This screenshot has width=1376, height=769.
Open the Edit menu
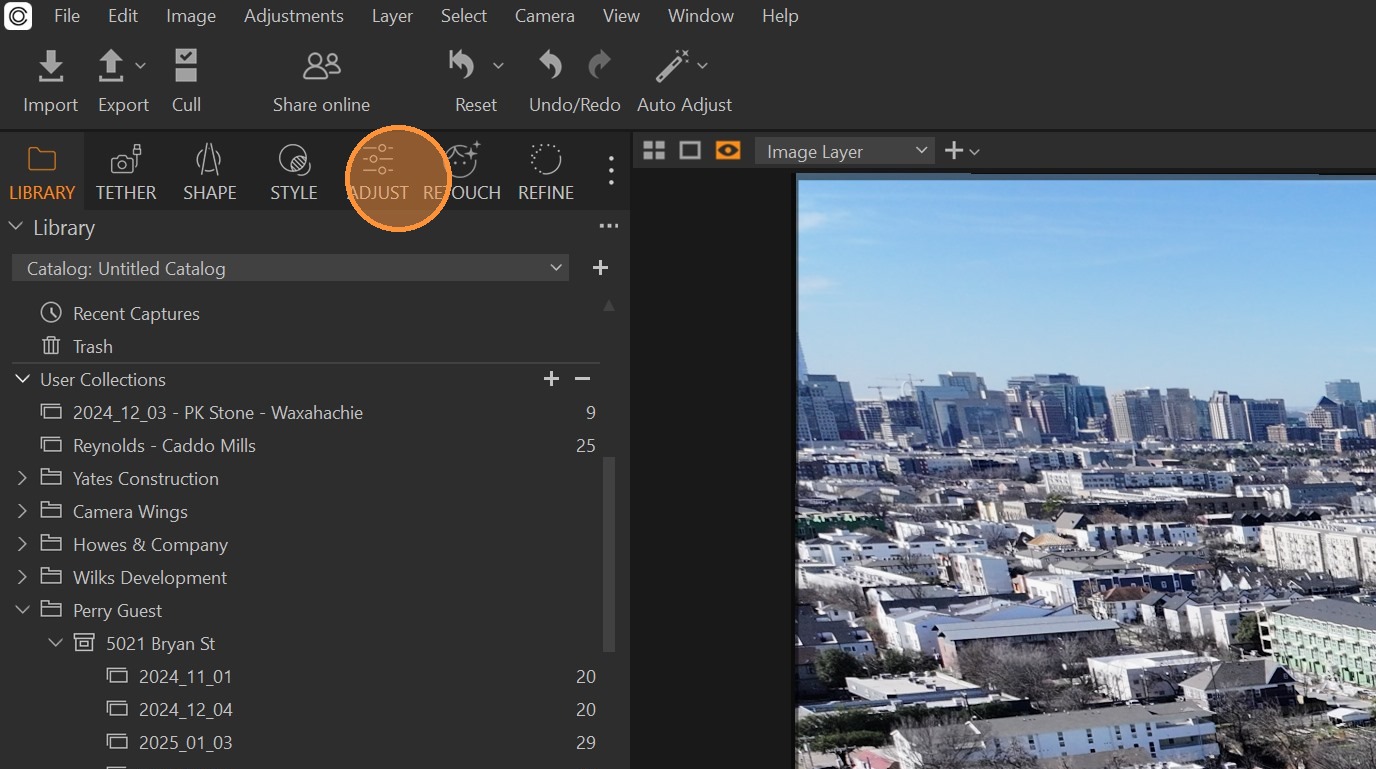click(x=123, y=16)
